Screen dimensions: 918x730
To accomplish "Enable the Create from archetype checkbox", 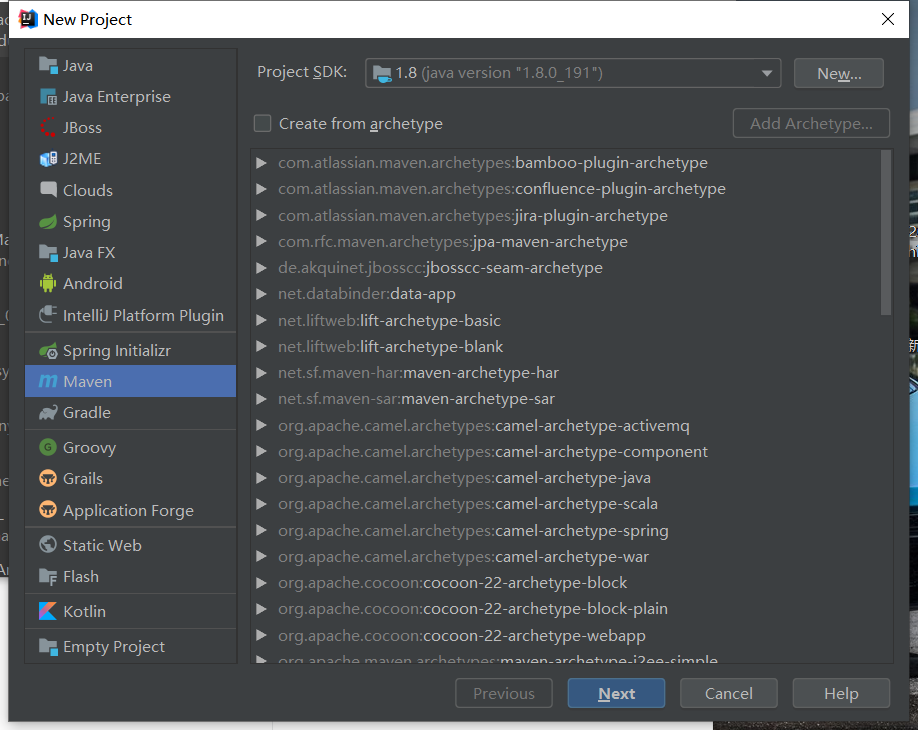I will pos(262,124).
